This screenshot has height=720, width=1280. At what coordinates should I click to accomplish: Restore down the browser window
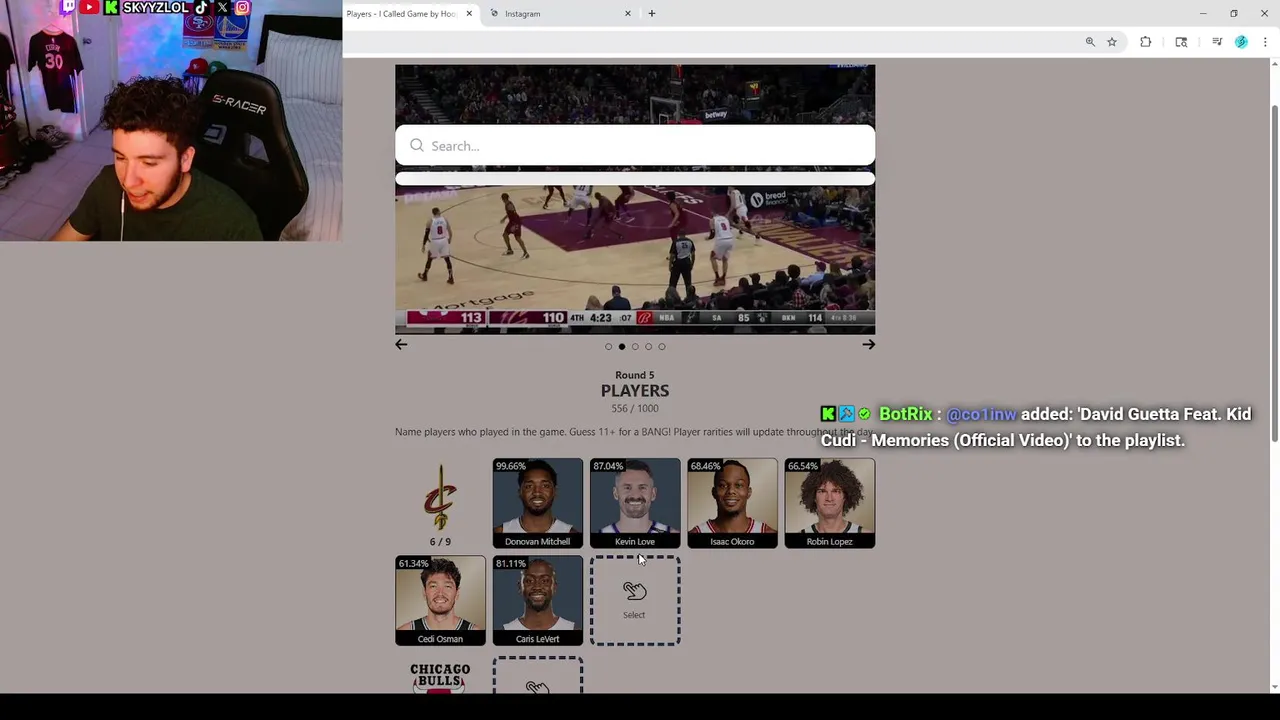pyautogui.click(x=1234, y=14)
